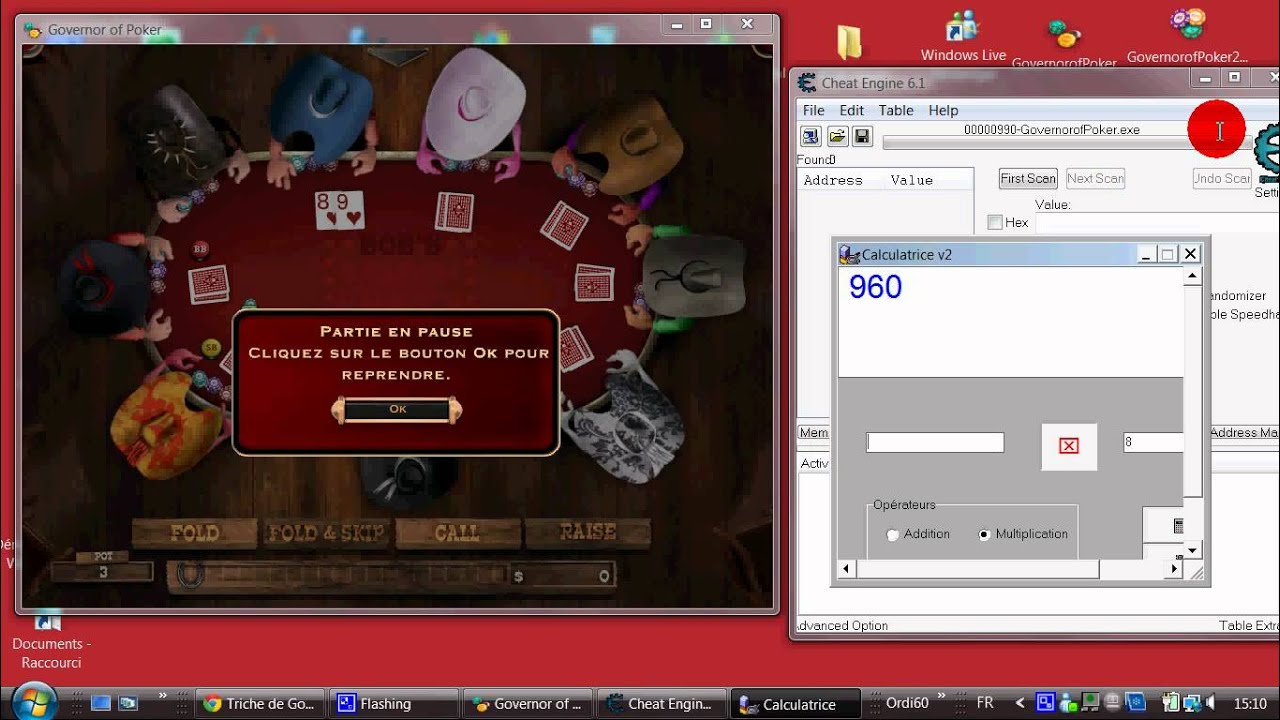1280x720 pixels.
Task: Open the Table menu in Cheat Engine
Action: pos(895,110)
